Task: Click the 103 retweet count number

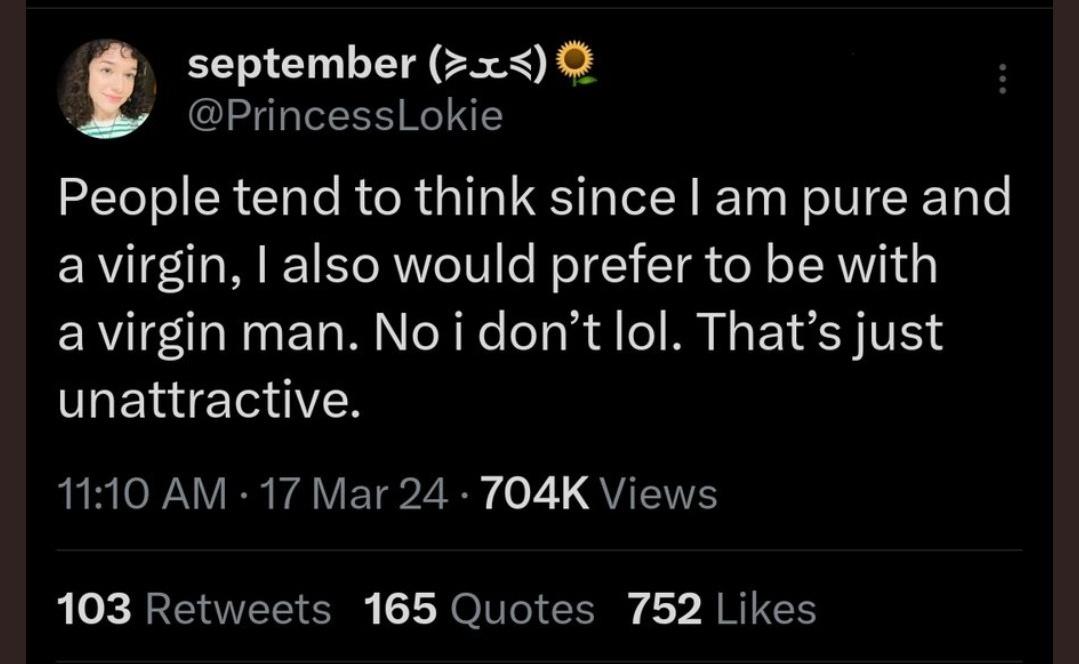Action: point(94,609)
